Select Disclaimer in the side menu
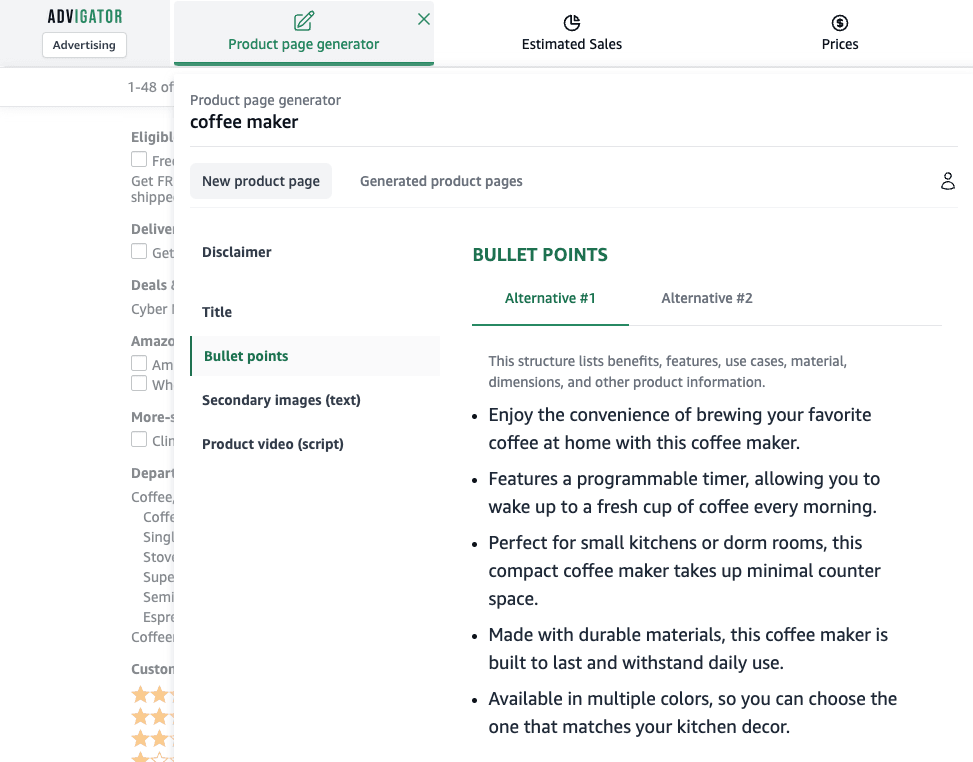 click(x=236, y=252)
